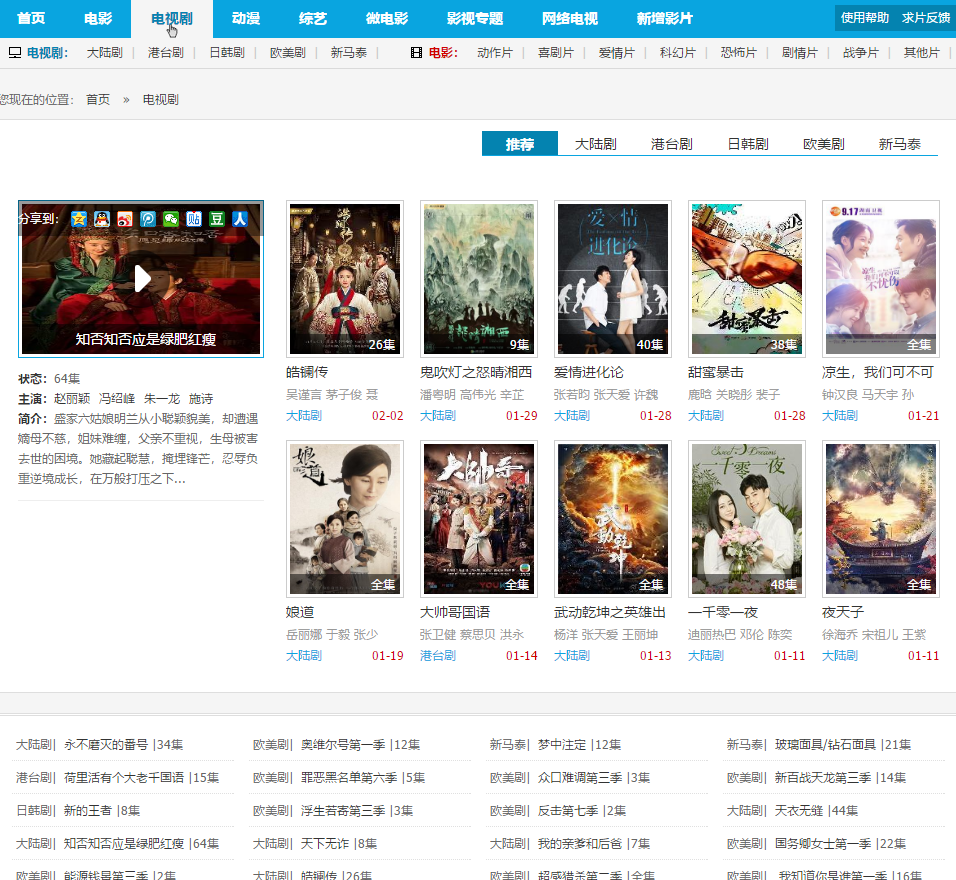Open the 爱情进化论 poster

[x=613, y=279]
